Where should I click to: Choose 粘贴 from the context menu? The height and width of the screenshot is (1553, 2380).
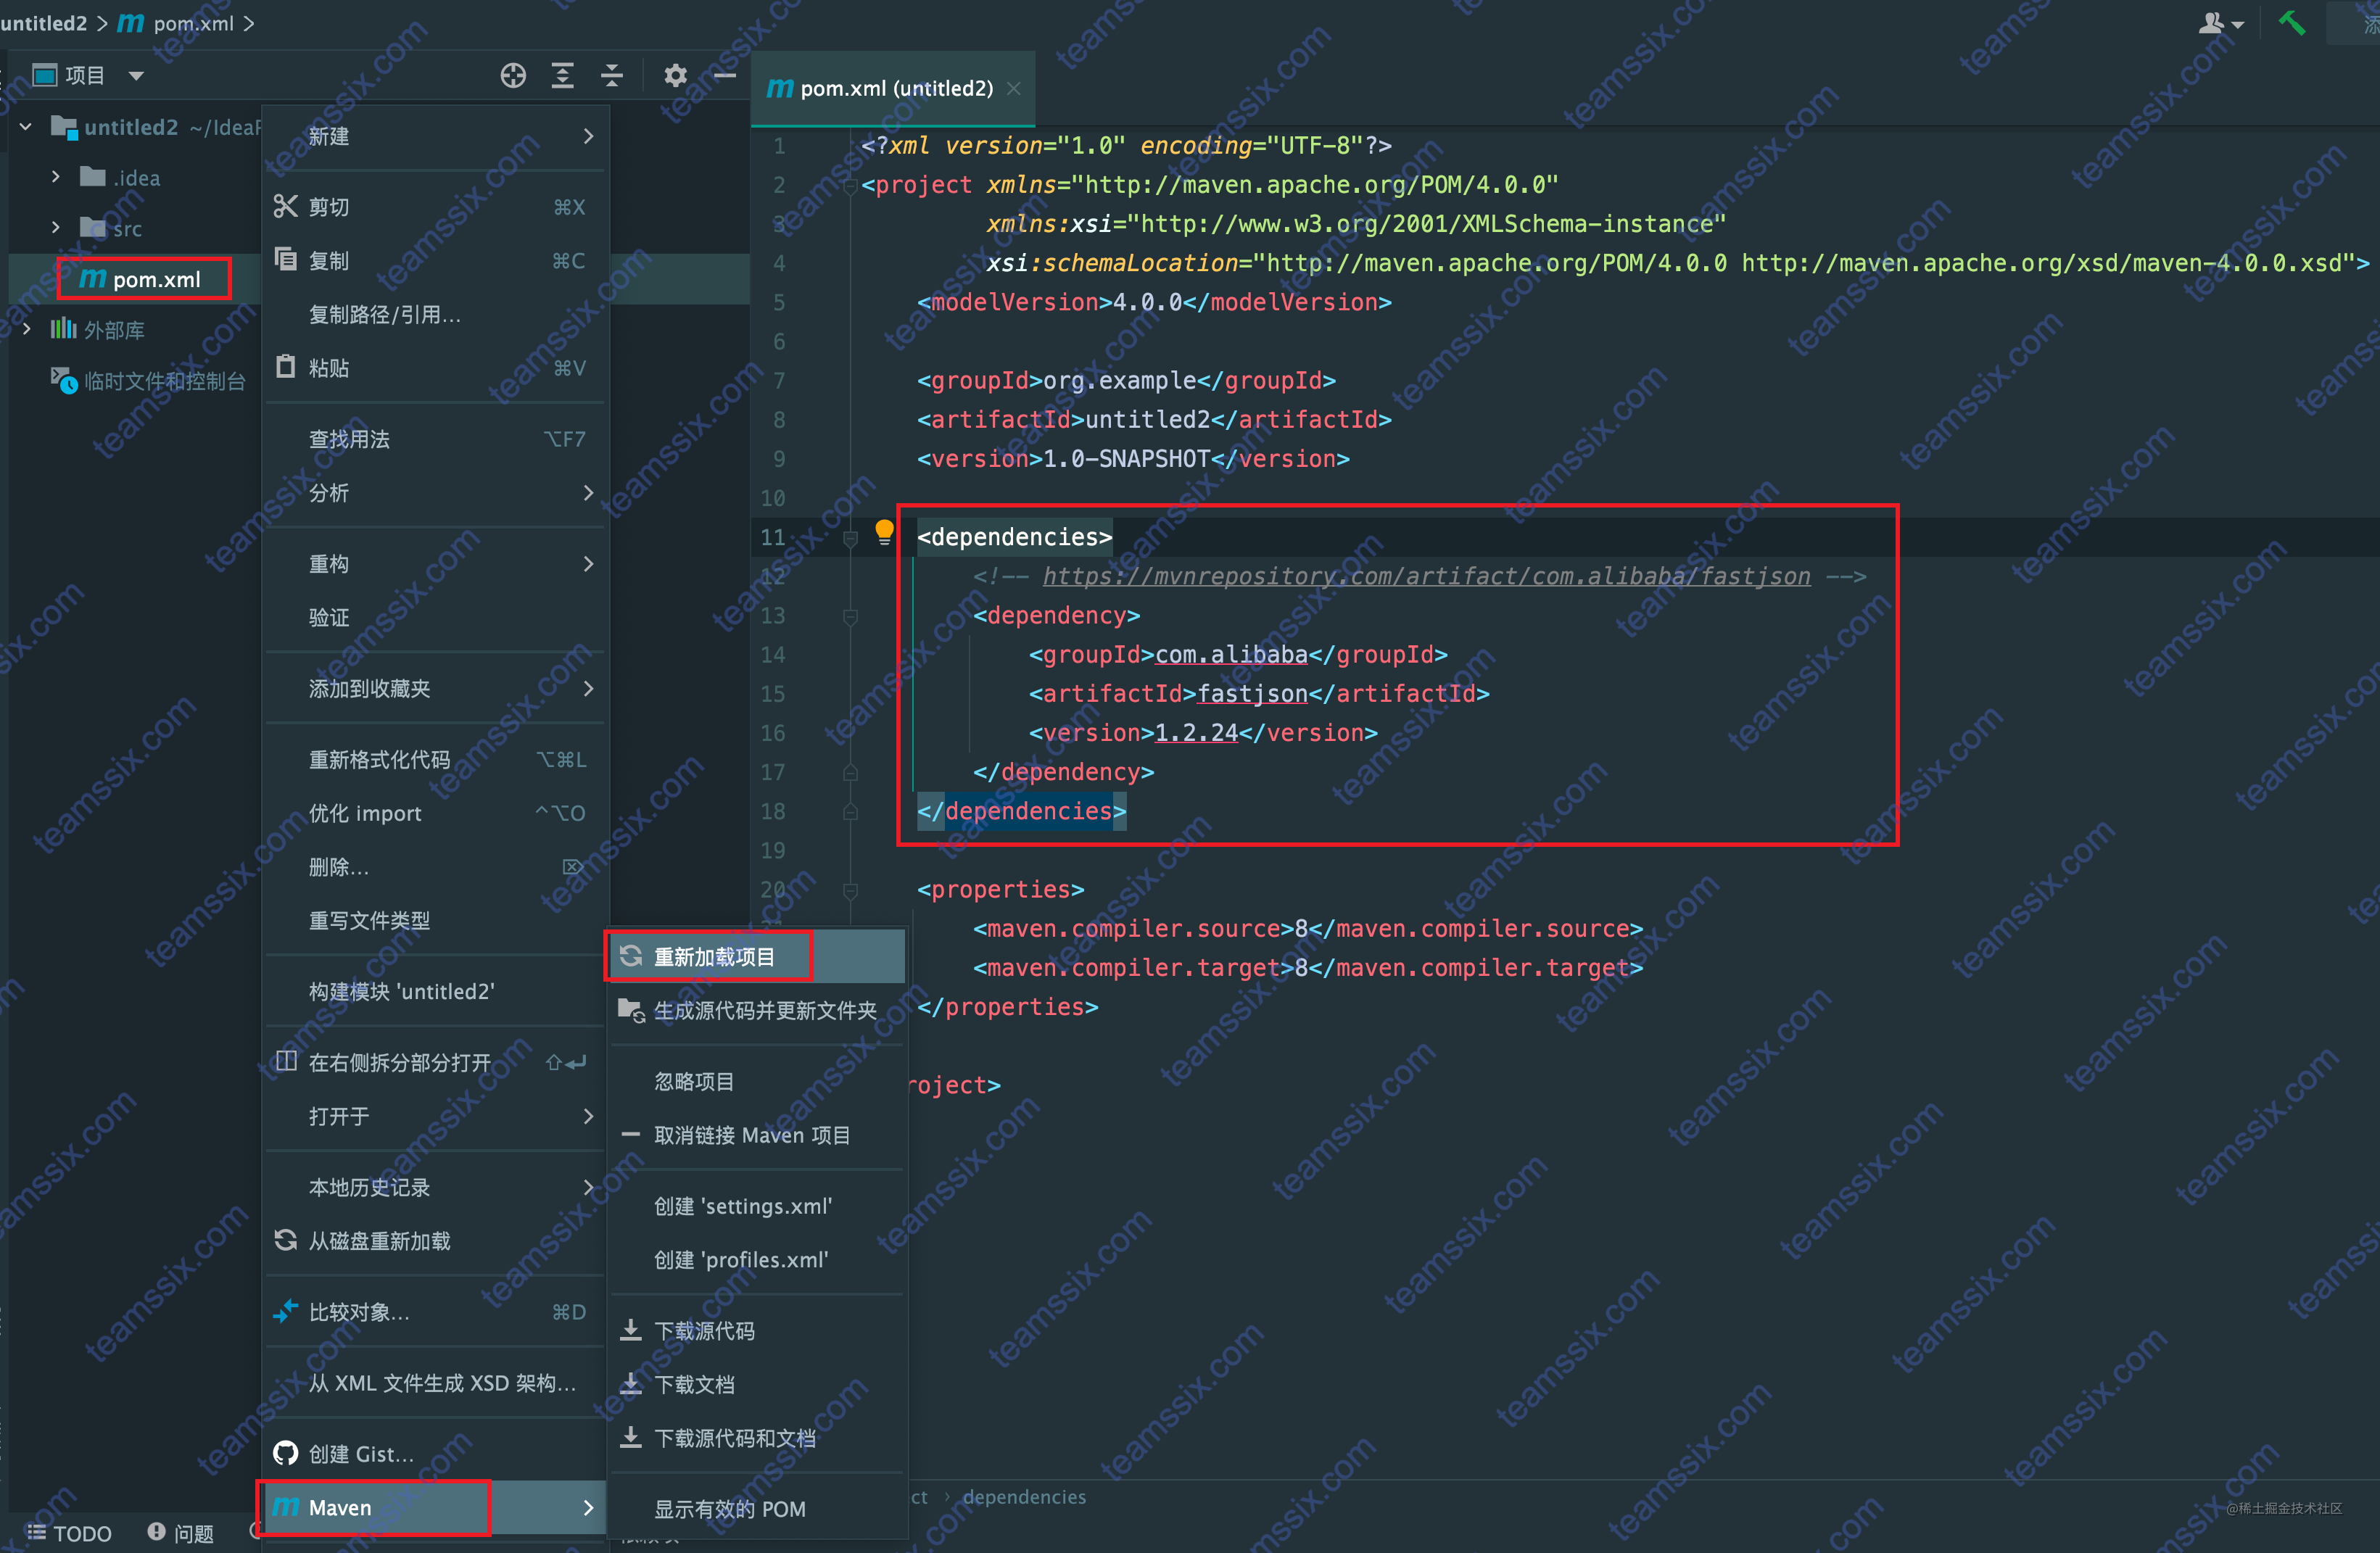(x=436, y=369)
